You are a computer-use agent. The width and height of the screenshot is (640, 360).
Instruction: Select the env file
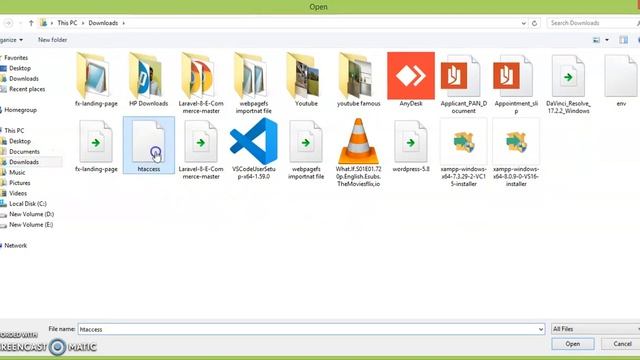(621, 80)
